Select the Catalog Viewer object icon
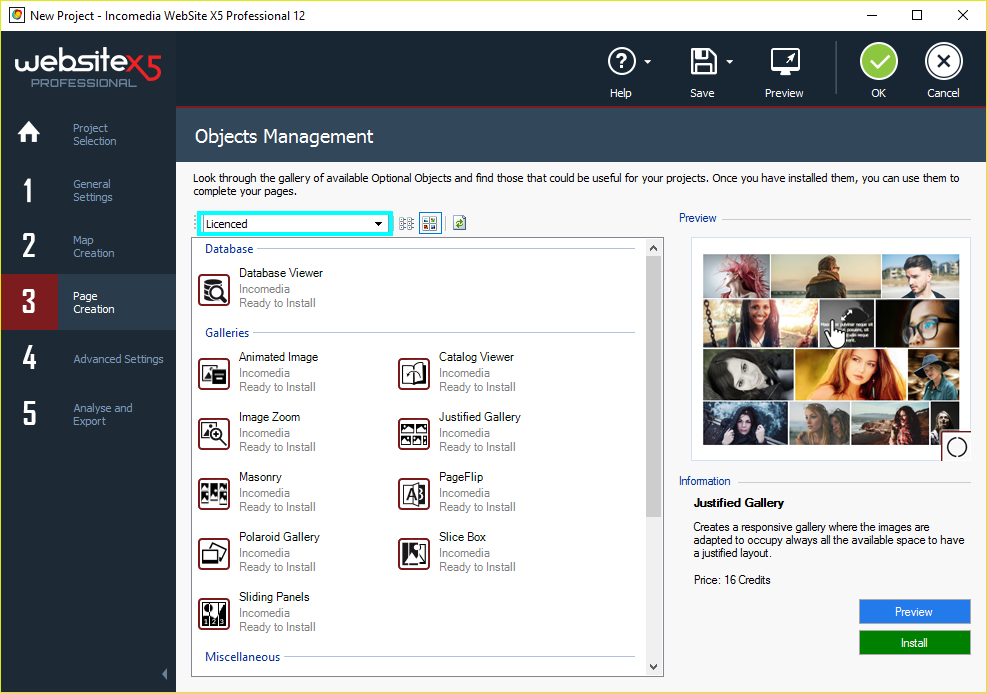Screen dimensions: 987x693 [414, 374]
